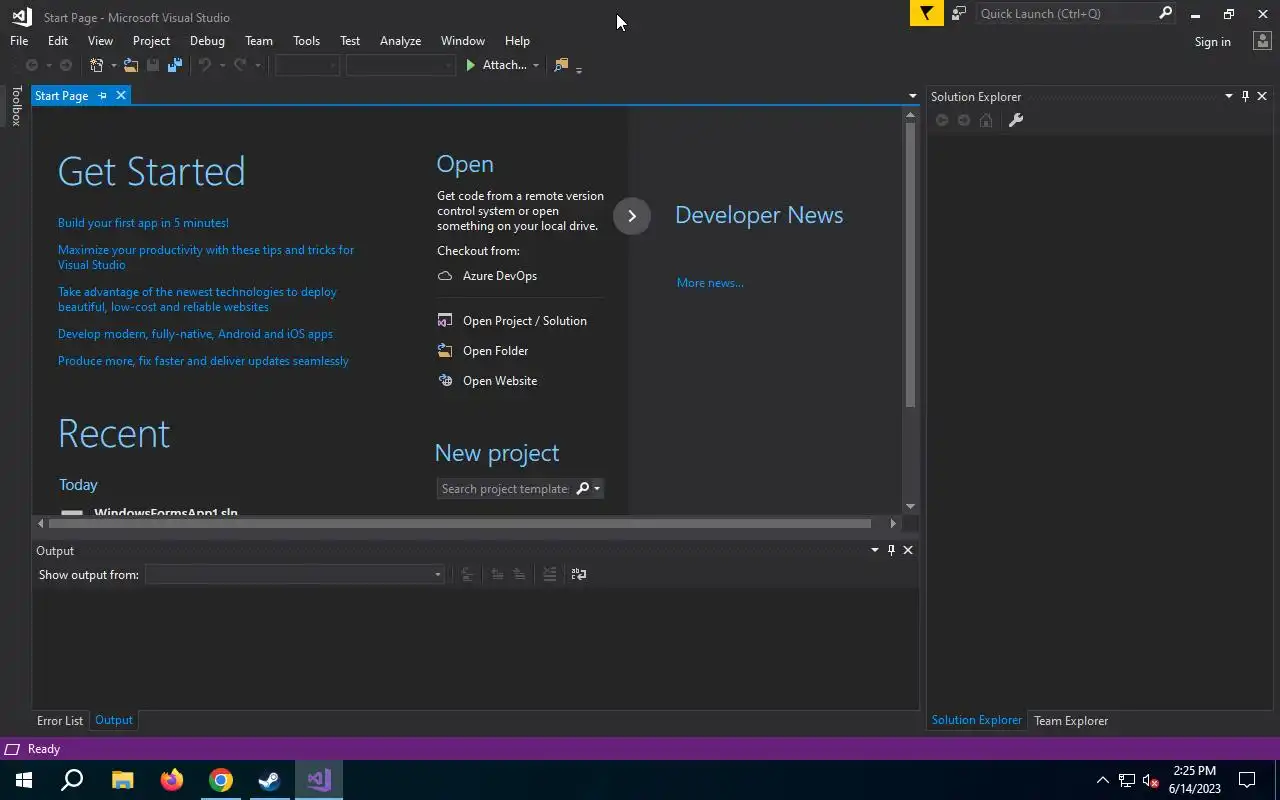Click the Search project templates field
This screenshot has height=800, width=1280.
(505, 489)
